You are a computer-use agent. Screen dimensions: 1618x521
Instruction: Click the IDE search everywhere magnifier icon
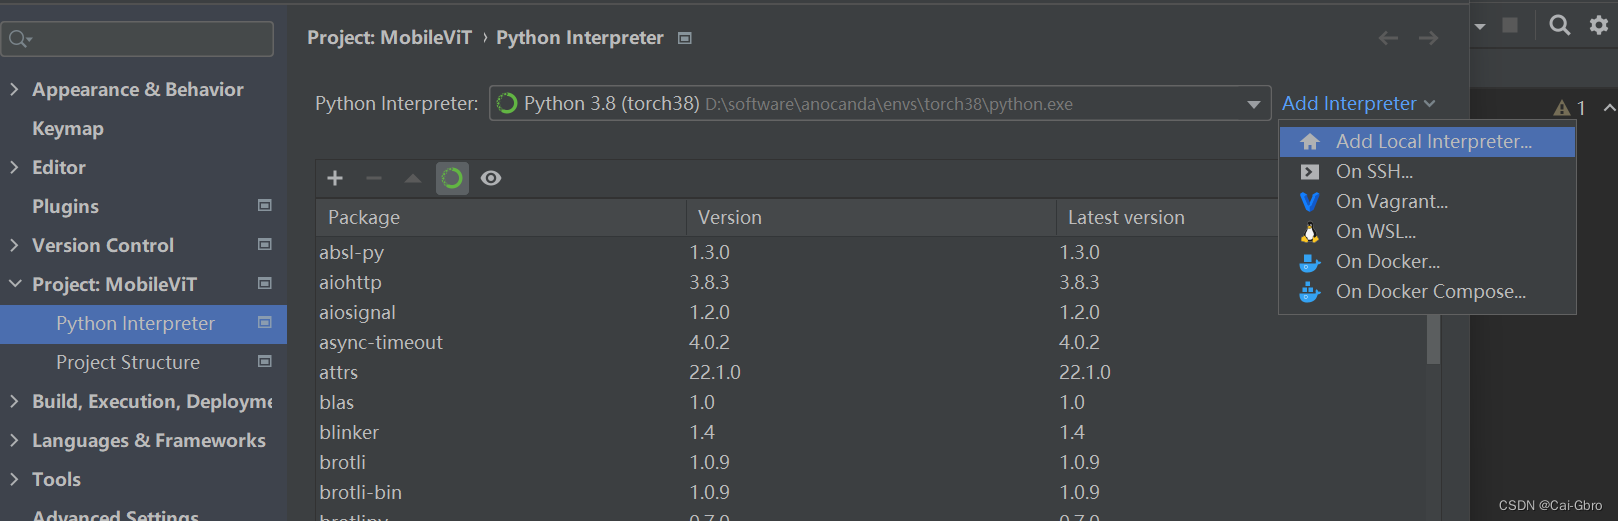(1560, 25)
